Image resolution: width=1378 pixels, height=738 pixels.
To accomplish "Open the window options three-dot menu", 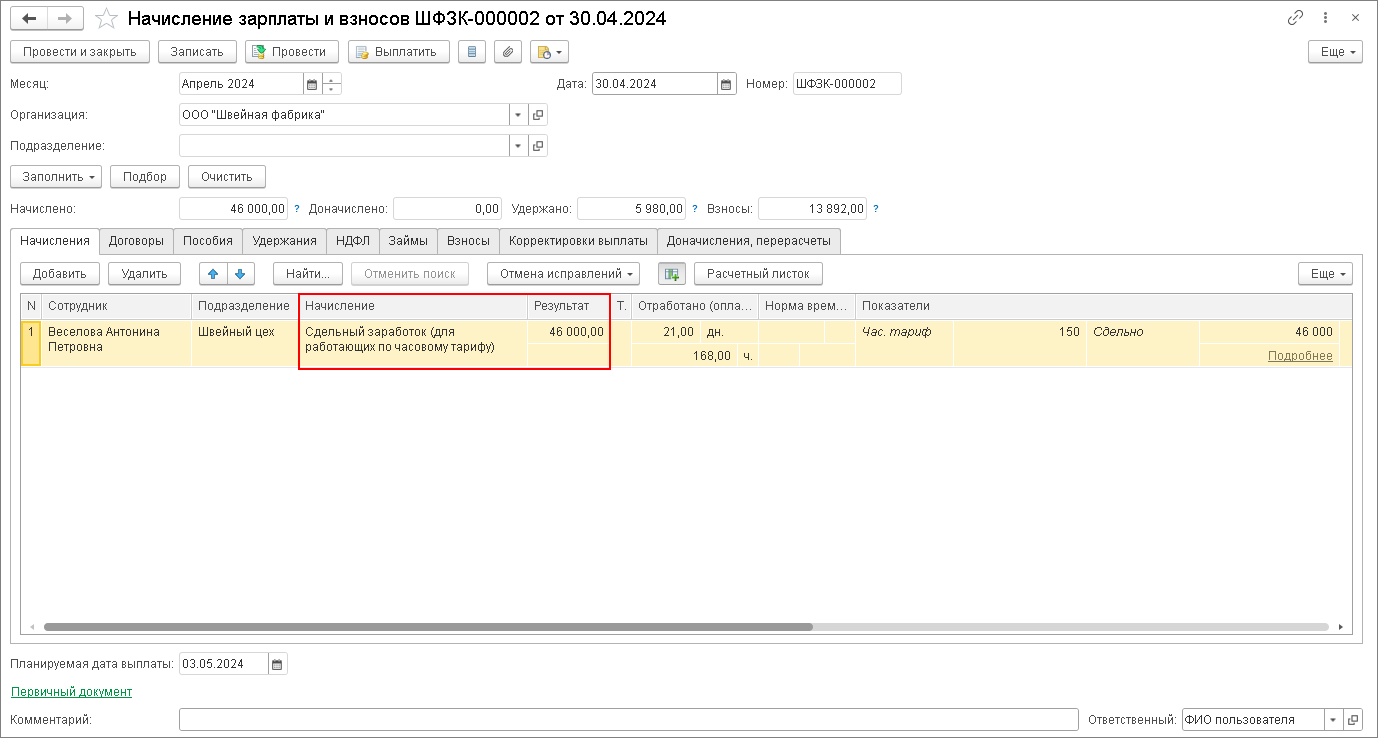I will (1326, 18).
